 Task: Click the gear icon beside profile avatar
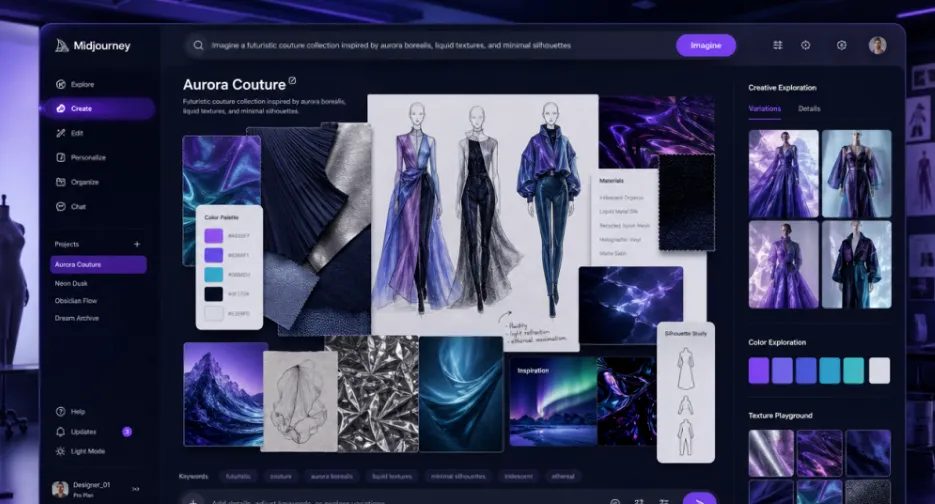[x=841, y=45]
